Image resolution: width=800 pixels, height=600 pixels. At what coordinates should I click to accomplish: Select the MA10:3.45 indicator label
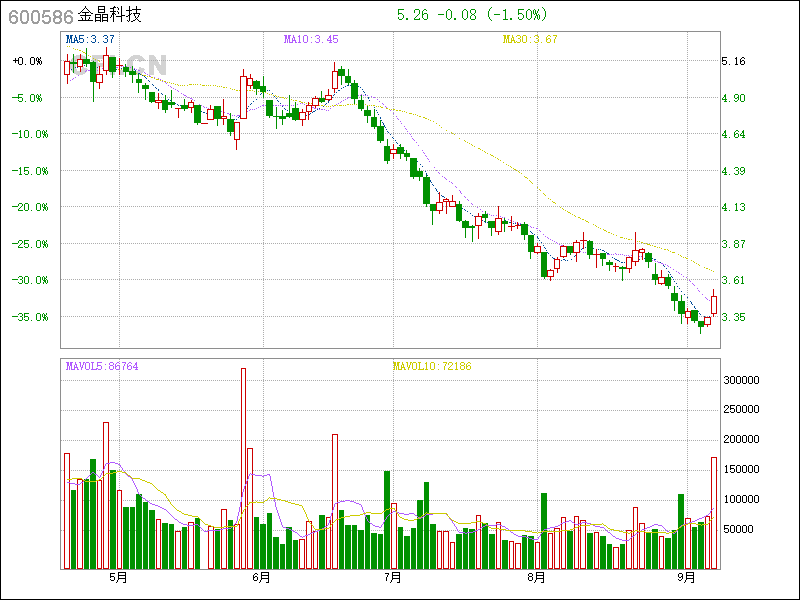coord(311,39)
